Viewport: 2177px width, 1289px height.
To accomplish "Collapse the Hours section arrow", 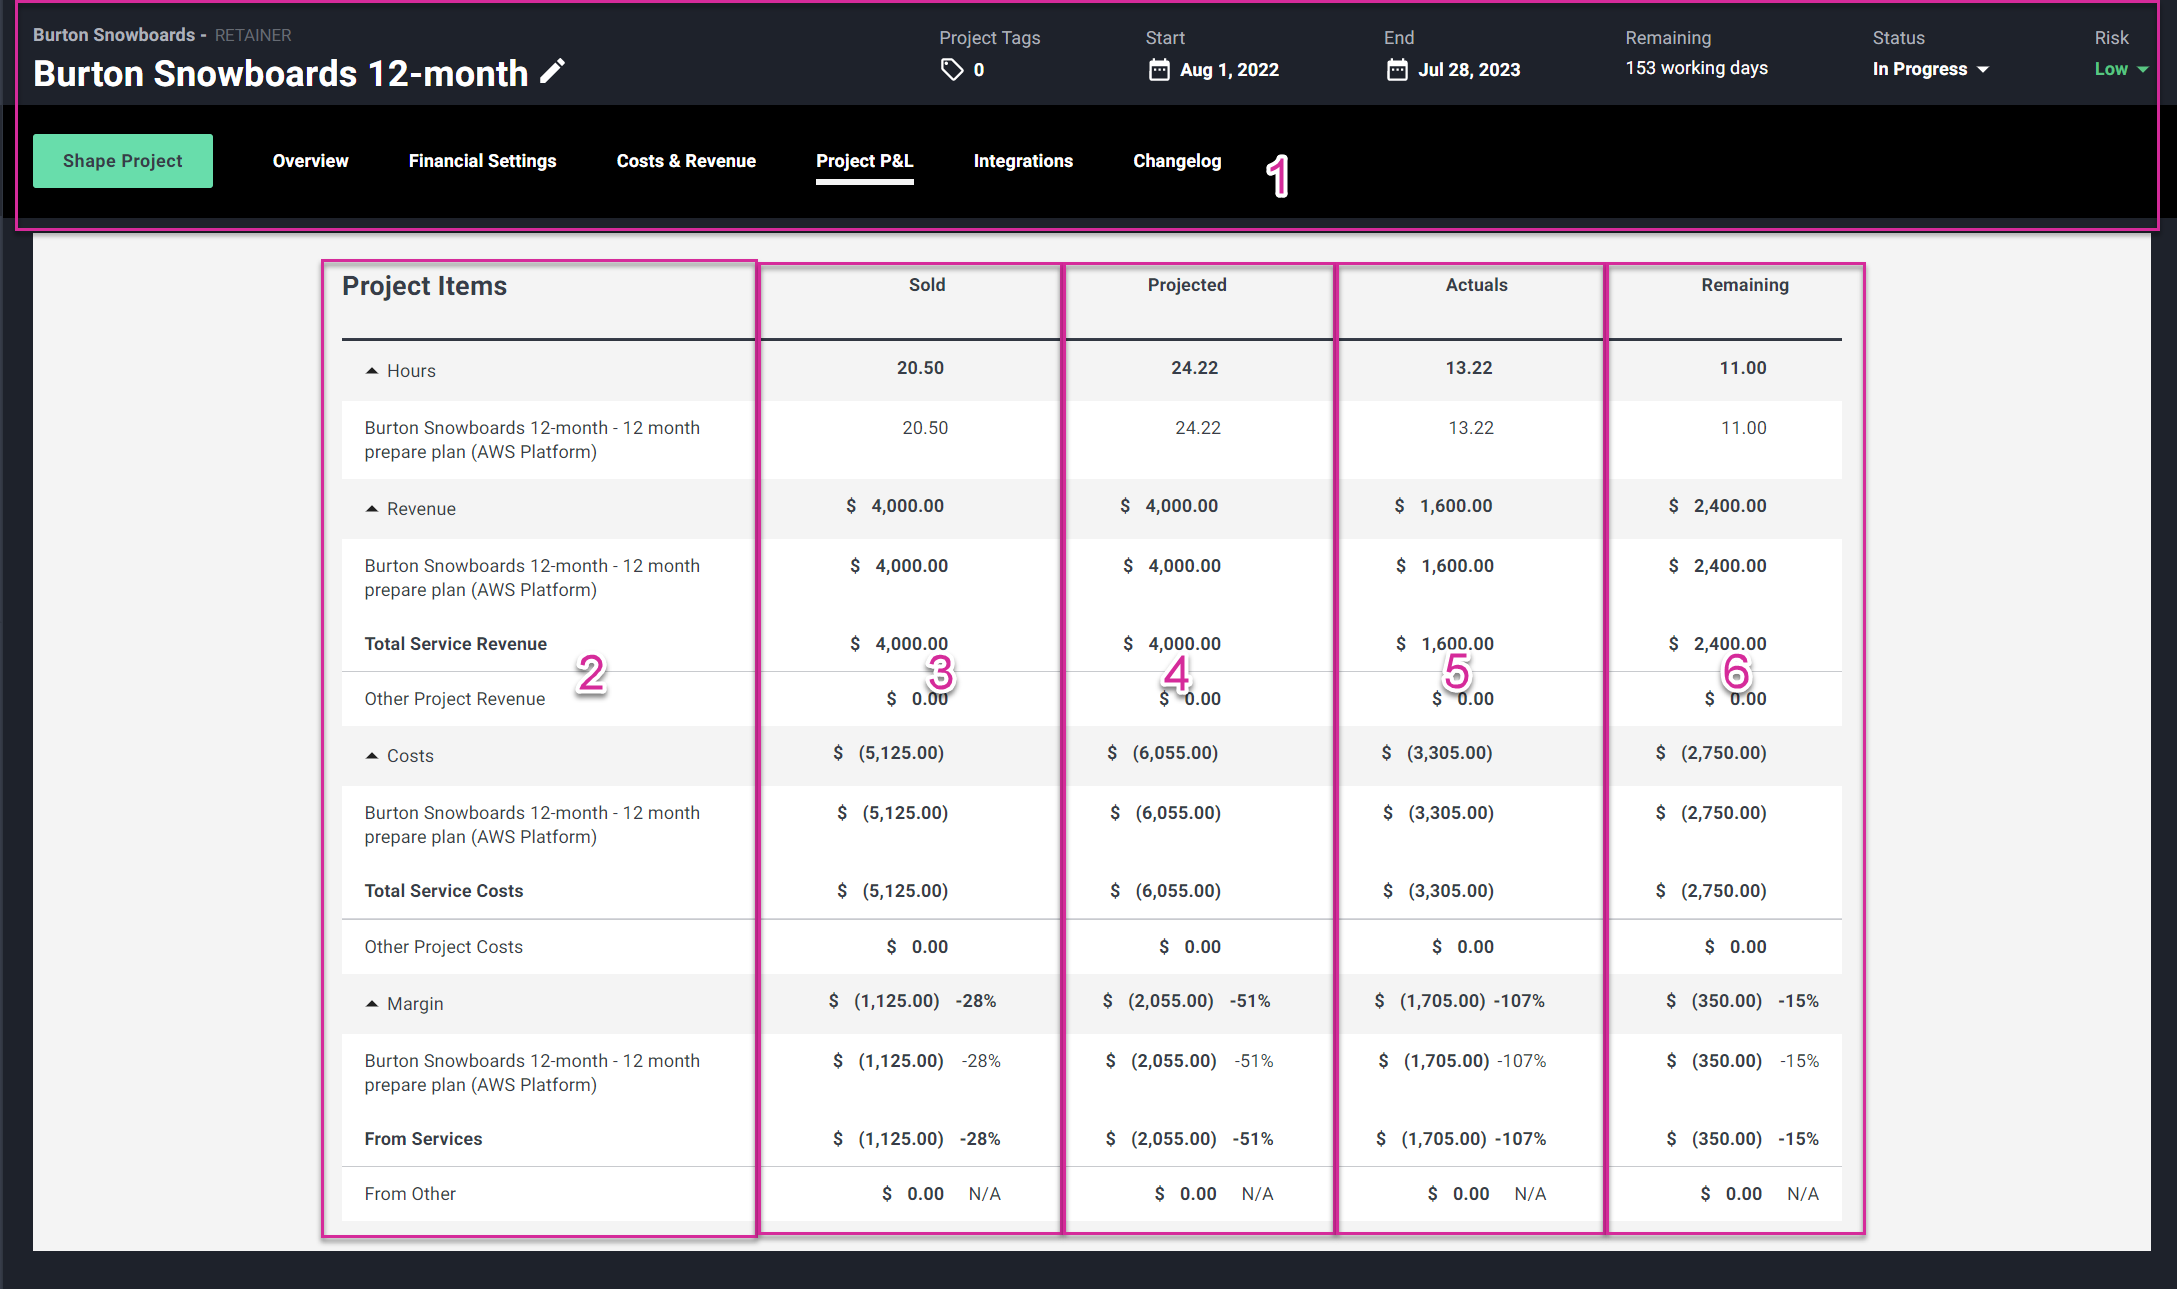I will [x=372, y=371].
